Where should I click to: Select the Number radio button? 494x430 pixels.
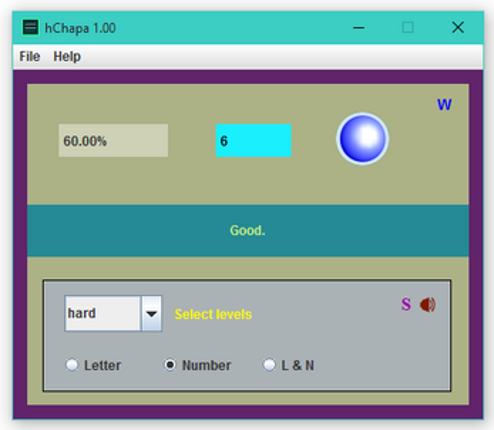(x=170, y=365)
